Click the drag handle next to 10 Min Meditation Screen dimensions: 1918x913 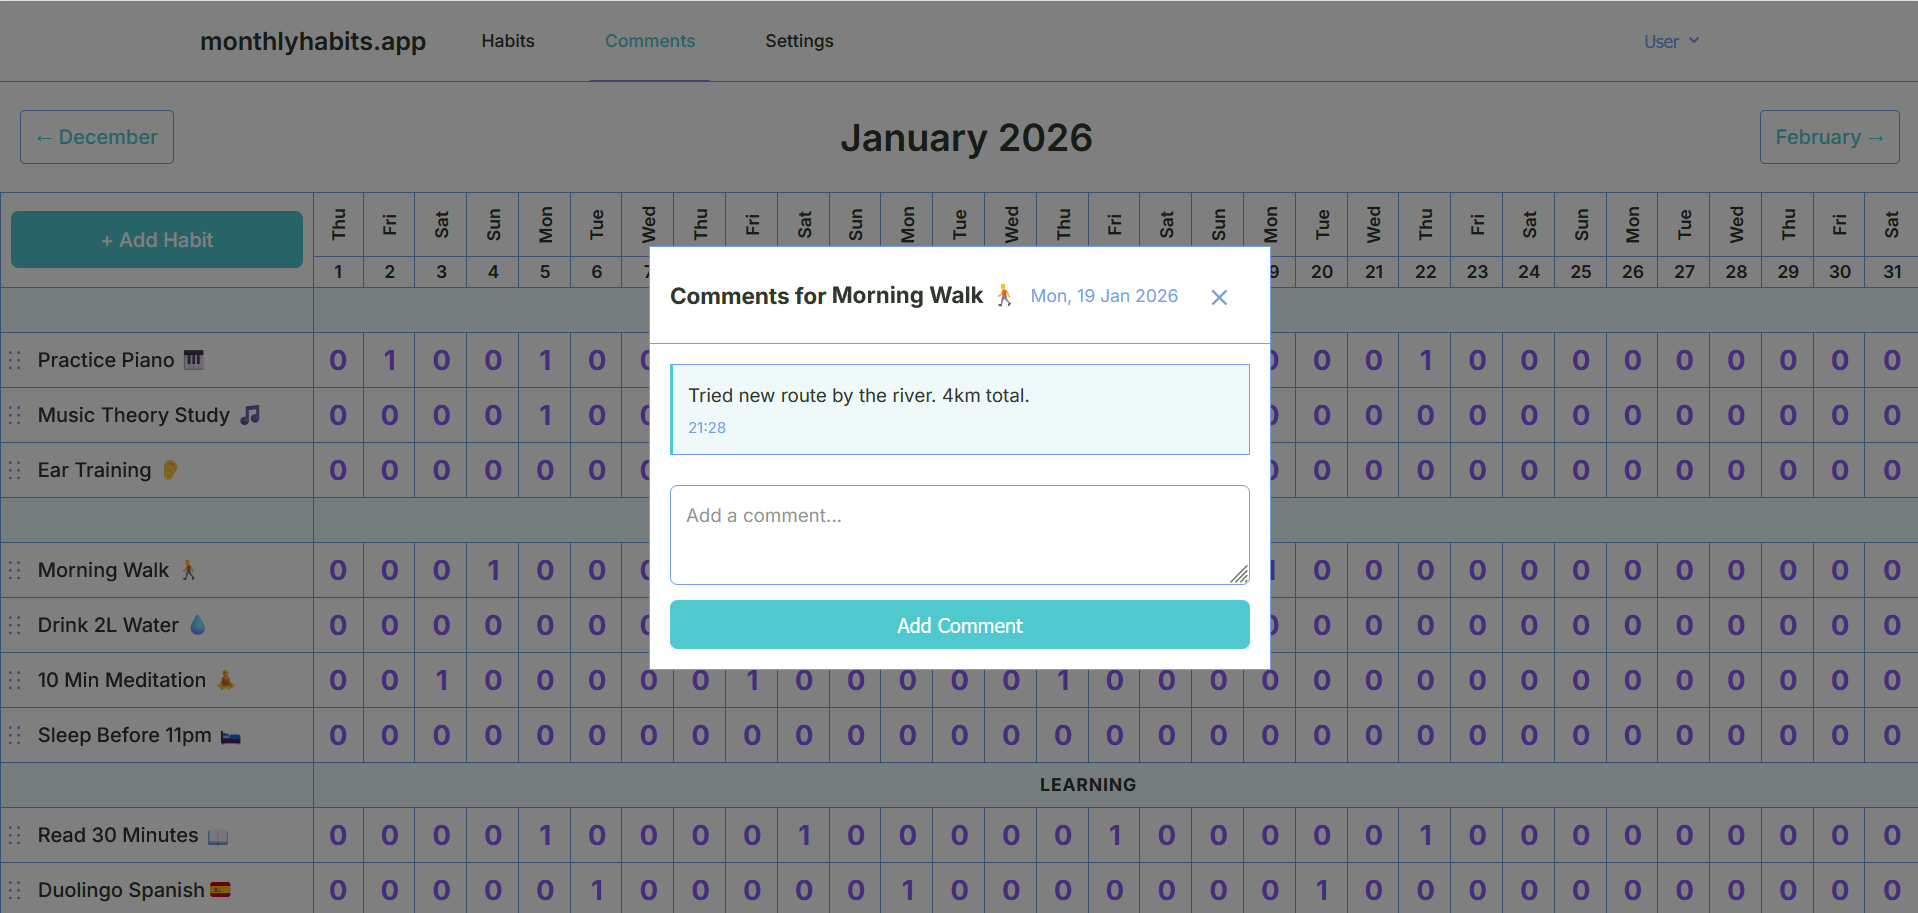14,680
